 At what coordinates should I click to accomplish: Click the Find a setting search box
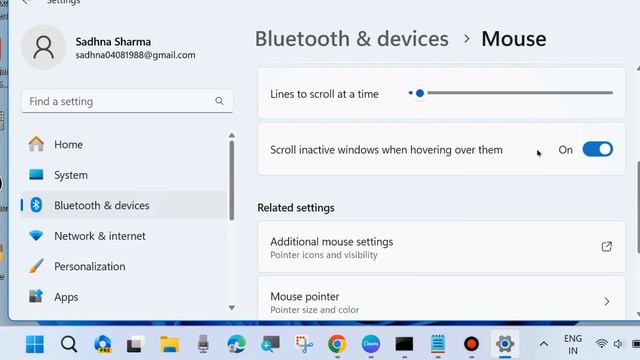pos(127,101)
